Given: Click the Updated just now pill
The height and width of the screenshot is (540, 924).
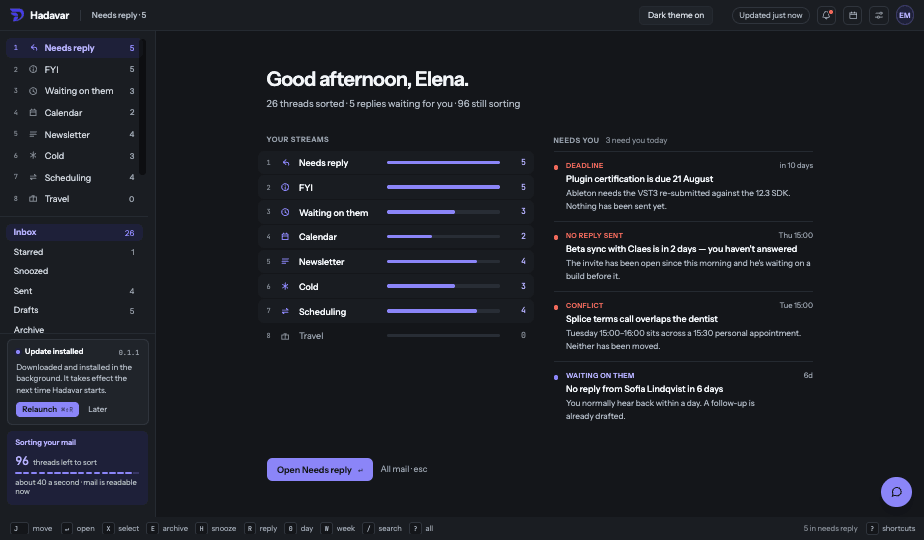Looking at the screenshot, I should 770,15.
